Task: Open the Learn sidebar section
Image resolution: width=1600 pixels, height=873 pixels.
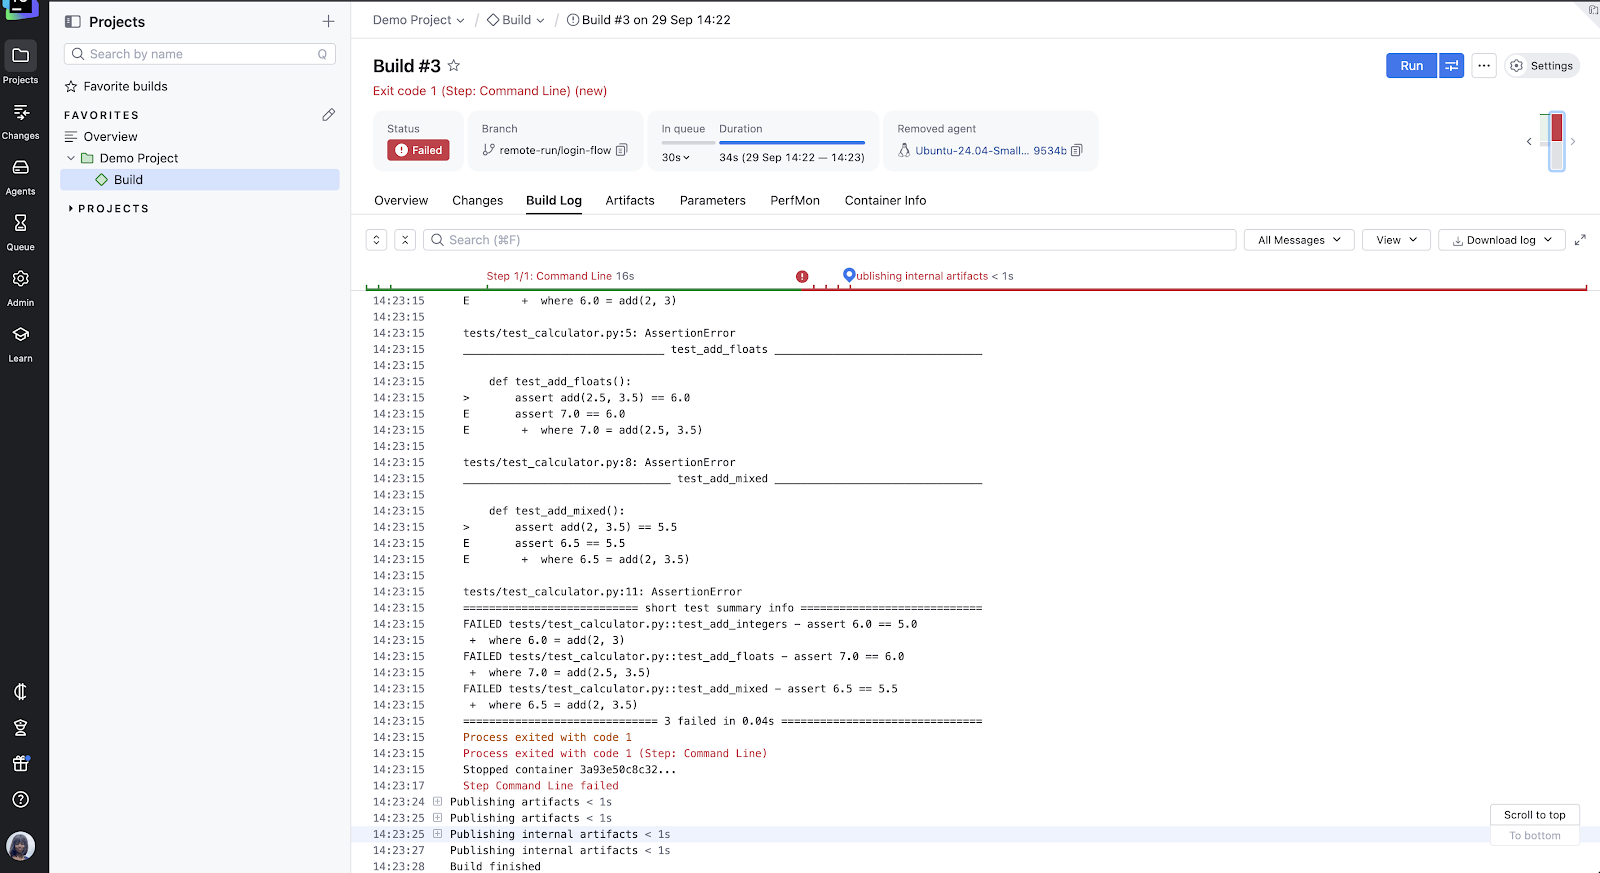Action: [x=20, y=342]
